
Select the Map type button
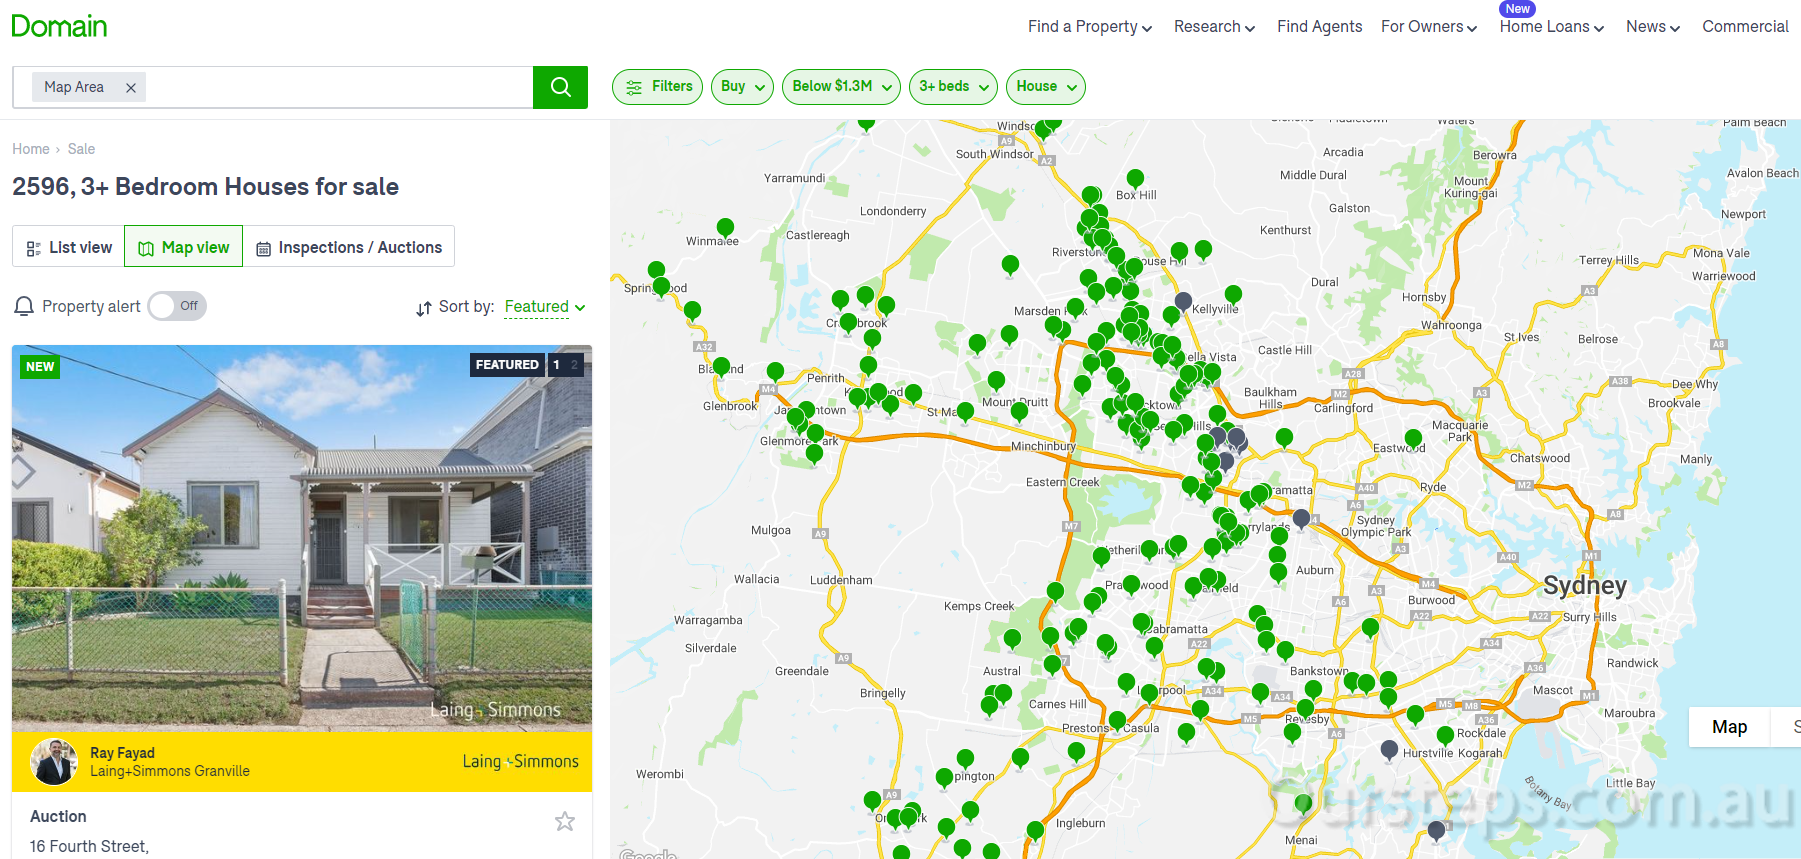click(x=1729, y=727)
